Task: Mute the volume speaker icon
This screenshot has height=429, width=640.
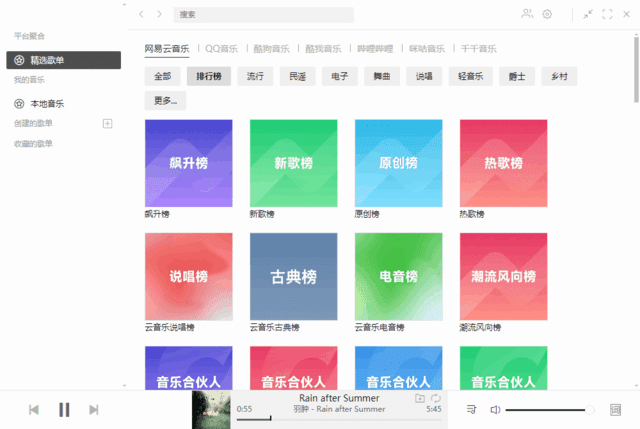Action: [x=495, y=409]
